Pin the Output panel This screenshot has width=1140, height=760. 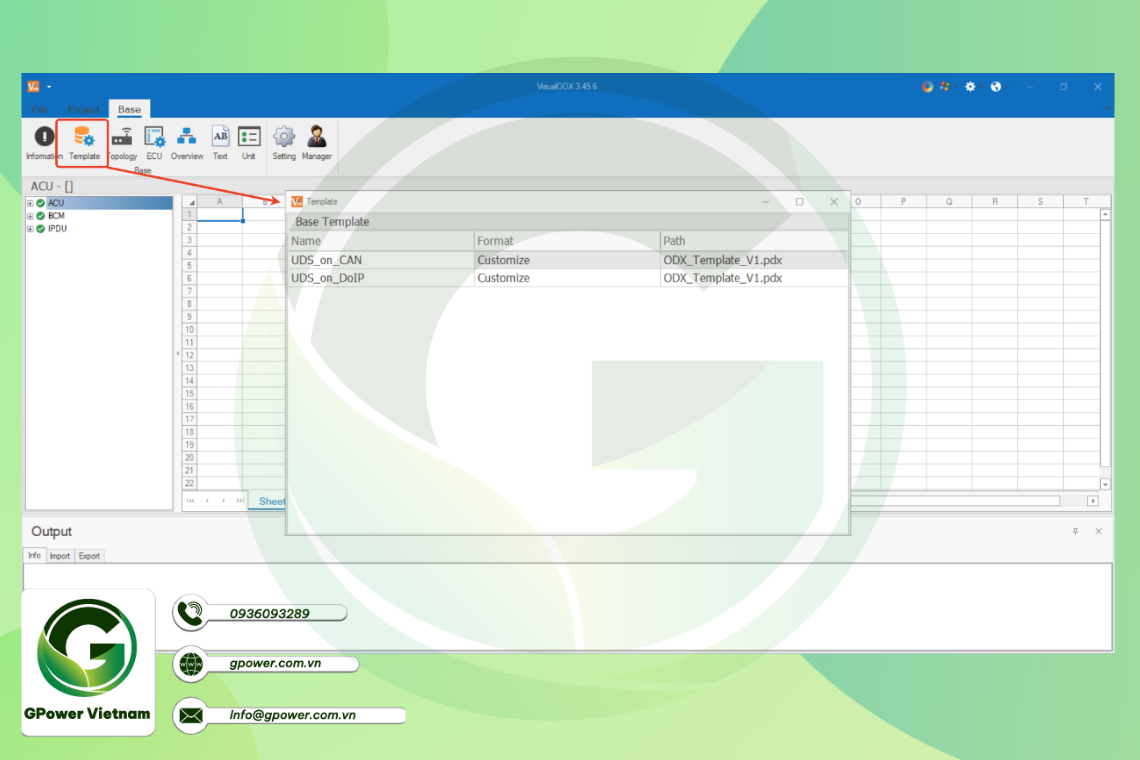(x=1075, y=532)
